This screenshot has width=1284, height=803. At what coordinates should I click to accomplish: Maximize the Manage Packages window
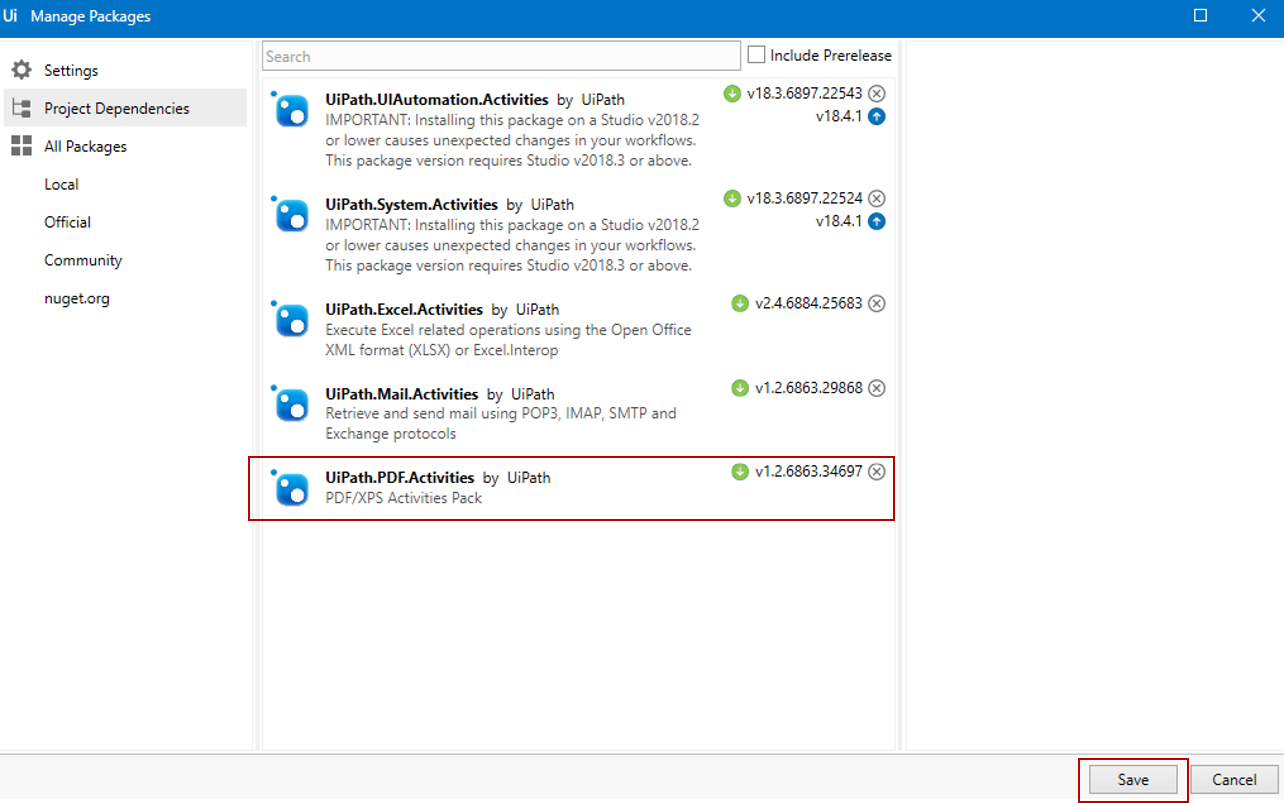pyautogui.click(x=1201, y=16)
